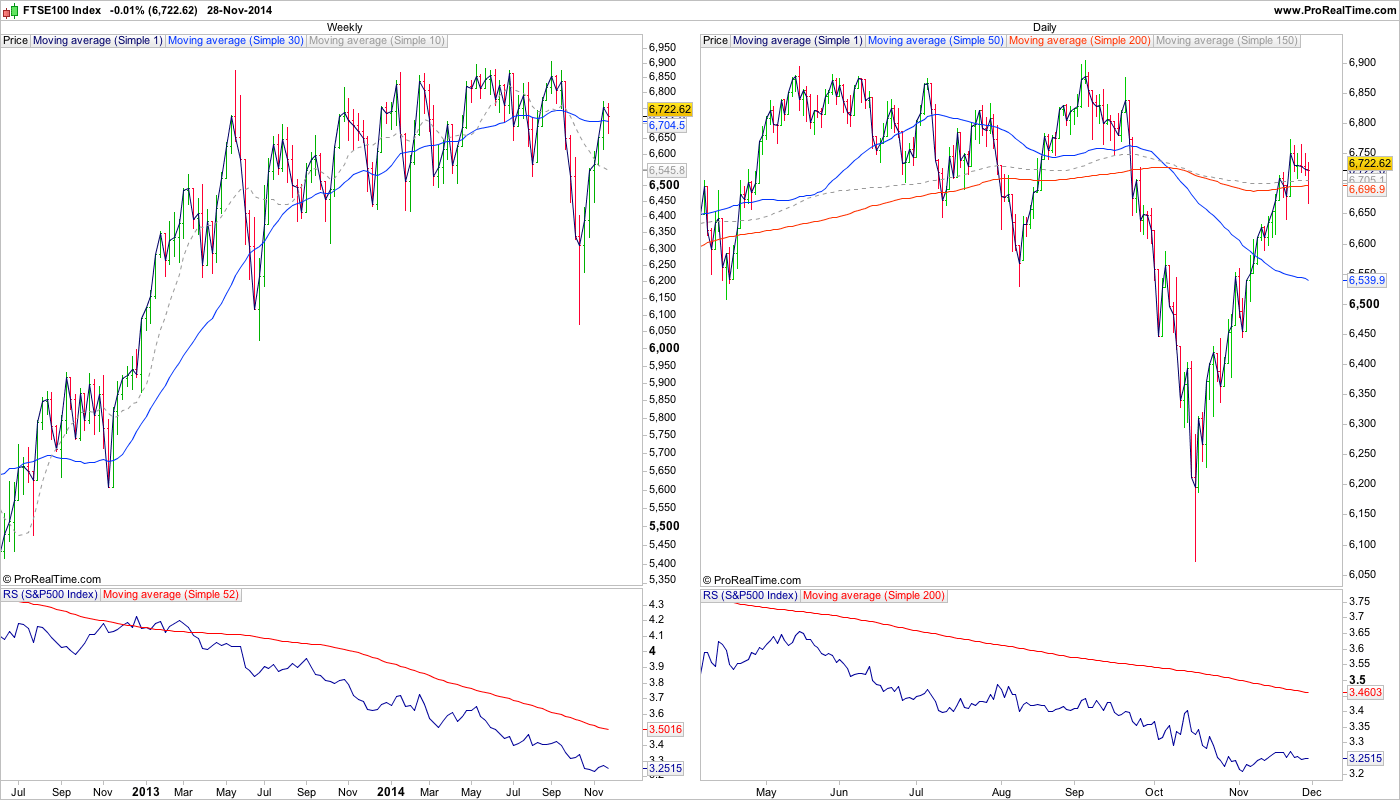Click the Oct label on Daily time axis
Screen dimensions: 1400x800
[x=1154, y=791]
